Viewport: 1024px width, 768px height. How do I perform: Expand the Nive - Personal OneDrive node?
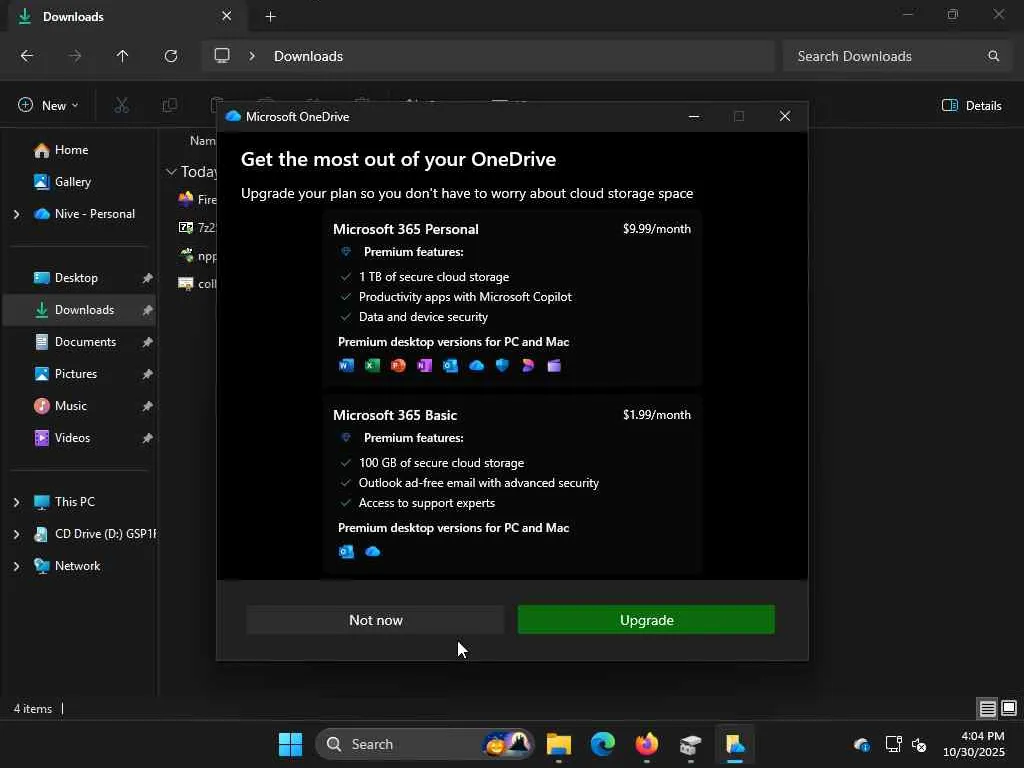[16, 214]
